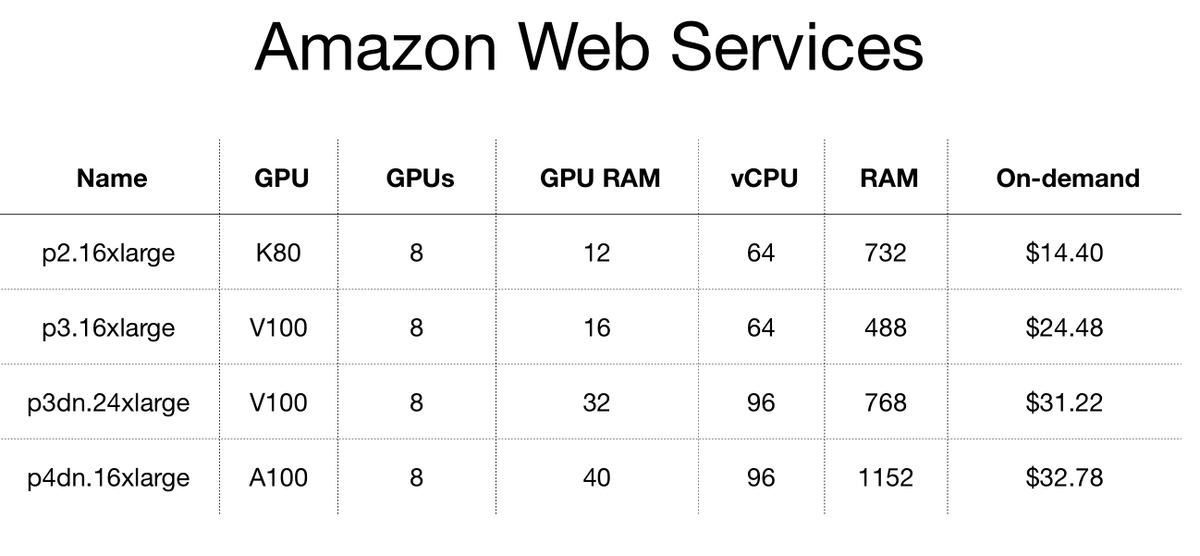The image size is (1200, 556).
Task: Click the GPU RAM column header
Action: [x=600, y=178]
